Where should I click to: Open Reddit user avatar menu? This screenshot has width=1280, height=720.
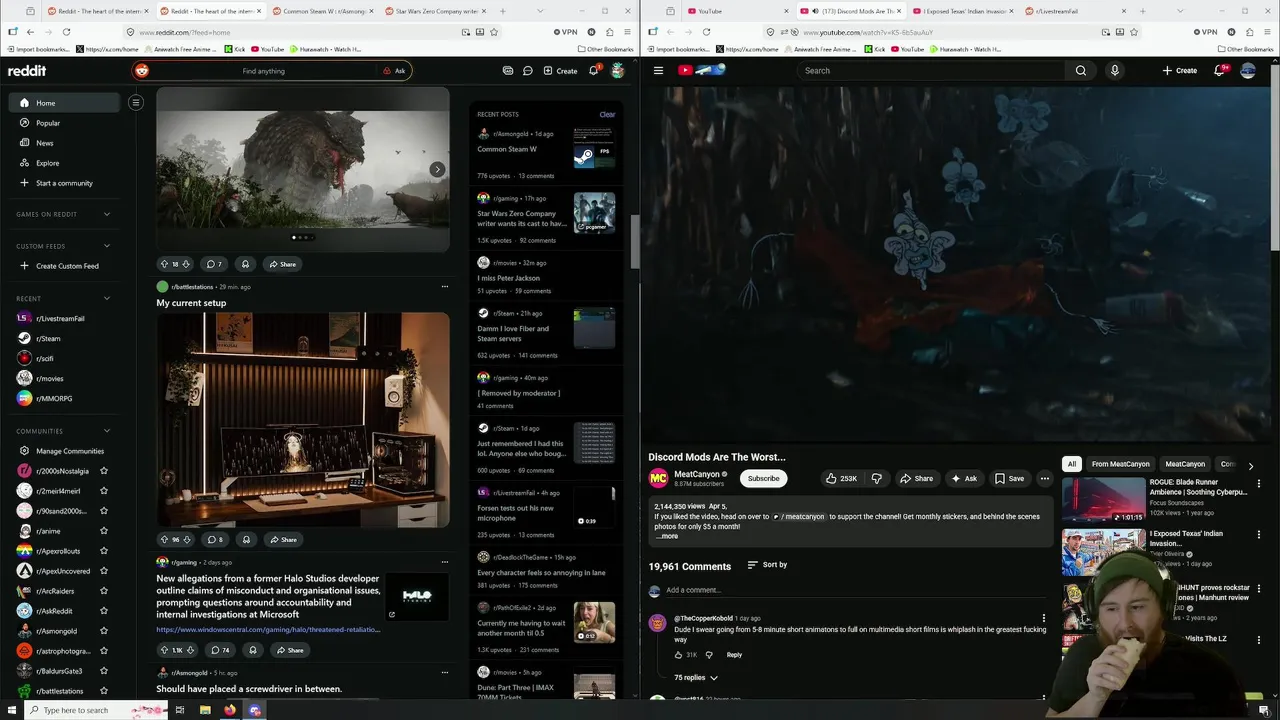617,70
